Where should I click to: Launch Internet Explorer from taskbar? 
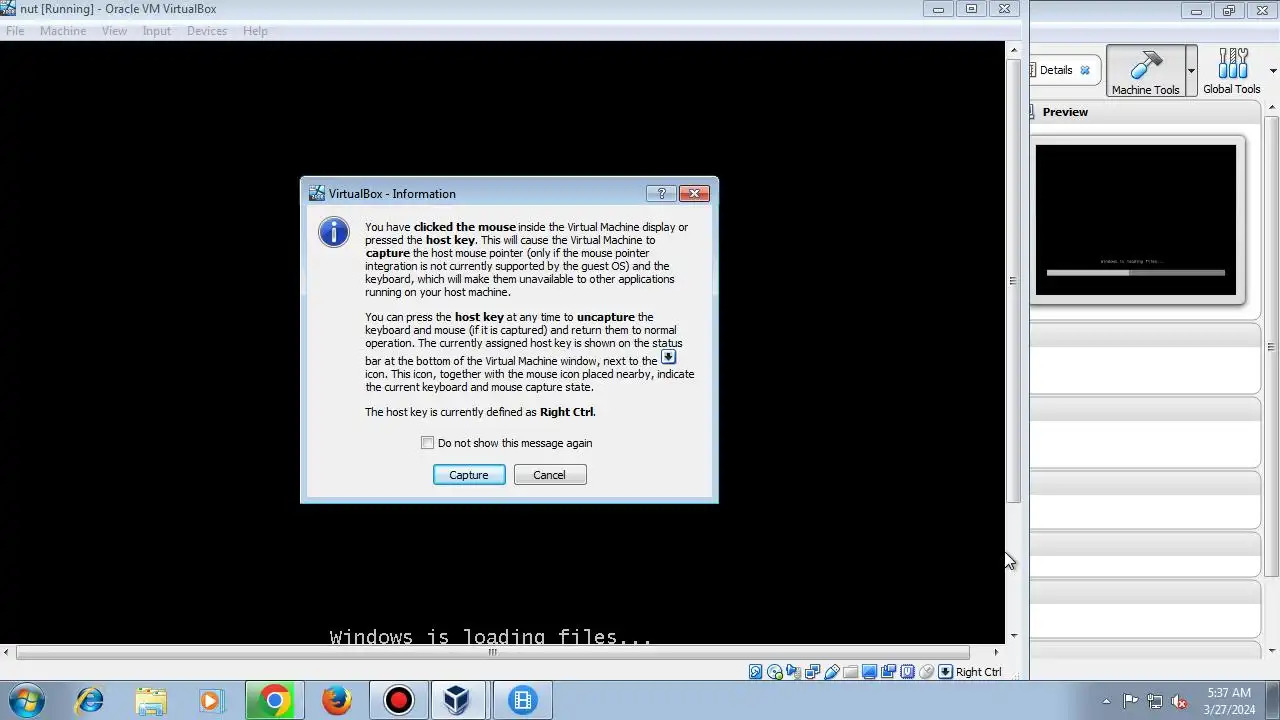click(x=90, y=700)
